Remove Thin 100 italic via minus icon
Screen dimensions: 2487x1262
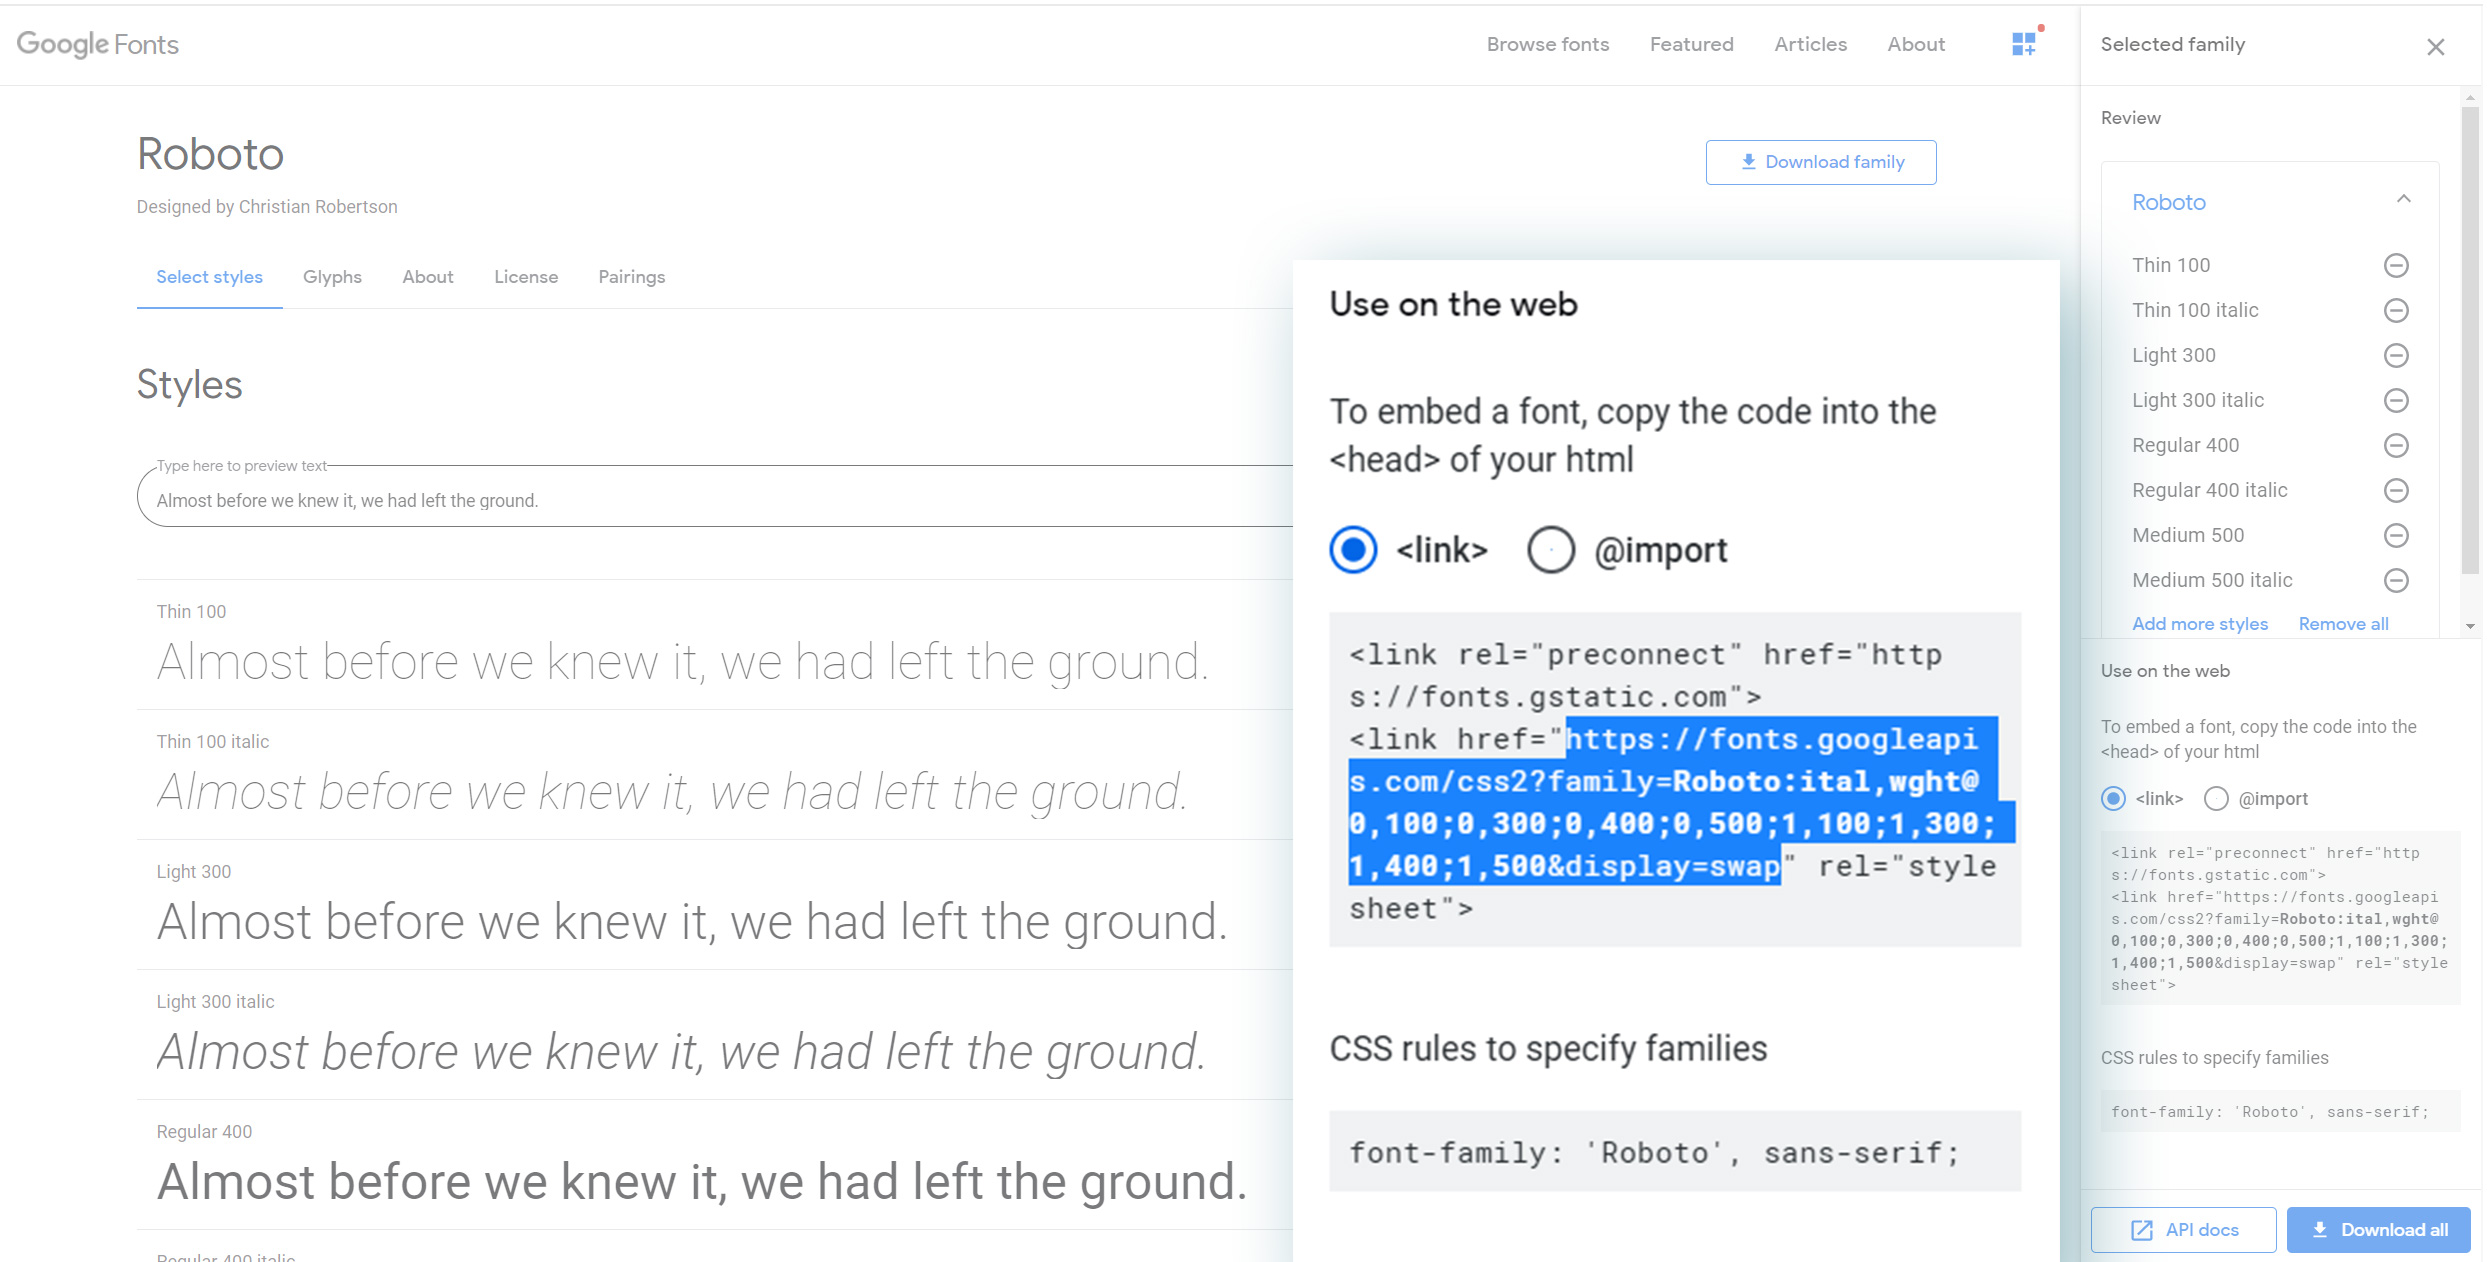2395,310
